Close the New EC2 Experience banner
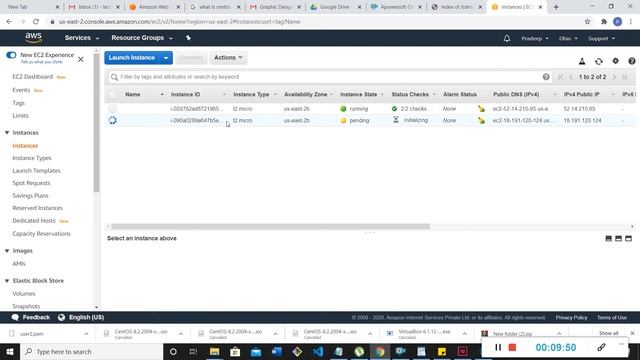 80,60
